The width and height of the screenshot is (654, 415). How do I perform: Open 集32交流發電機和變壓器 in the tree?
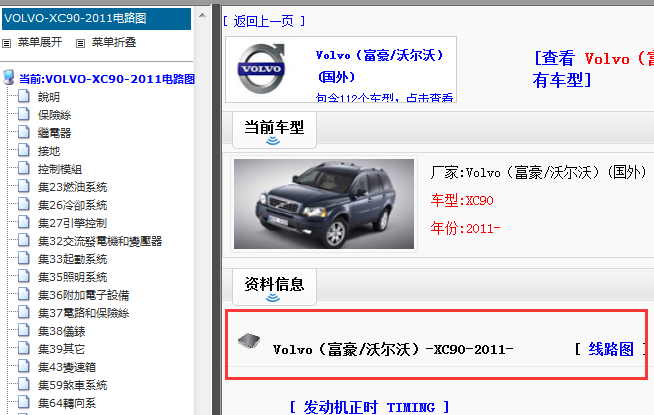pyautogui.click(x=100, y=241)
